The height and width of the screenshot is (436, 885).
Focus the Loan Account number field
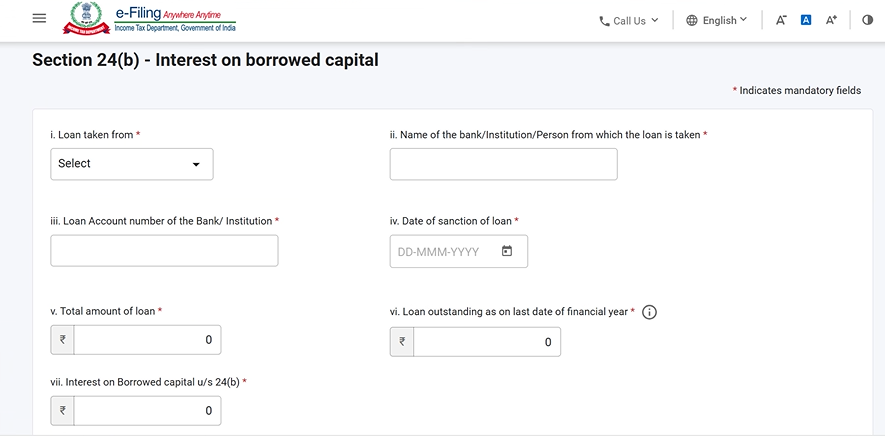pos(164,251)
